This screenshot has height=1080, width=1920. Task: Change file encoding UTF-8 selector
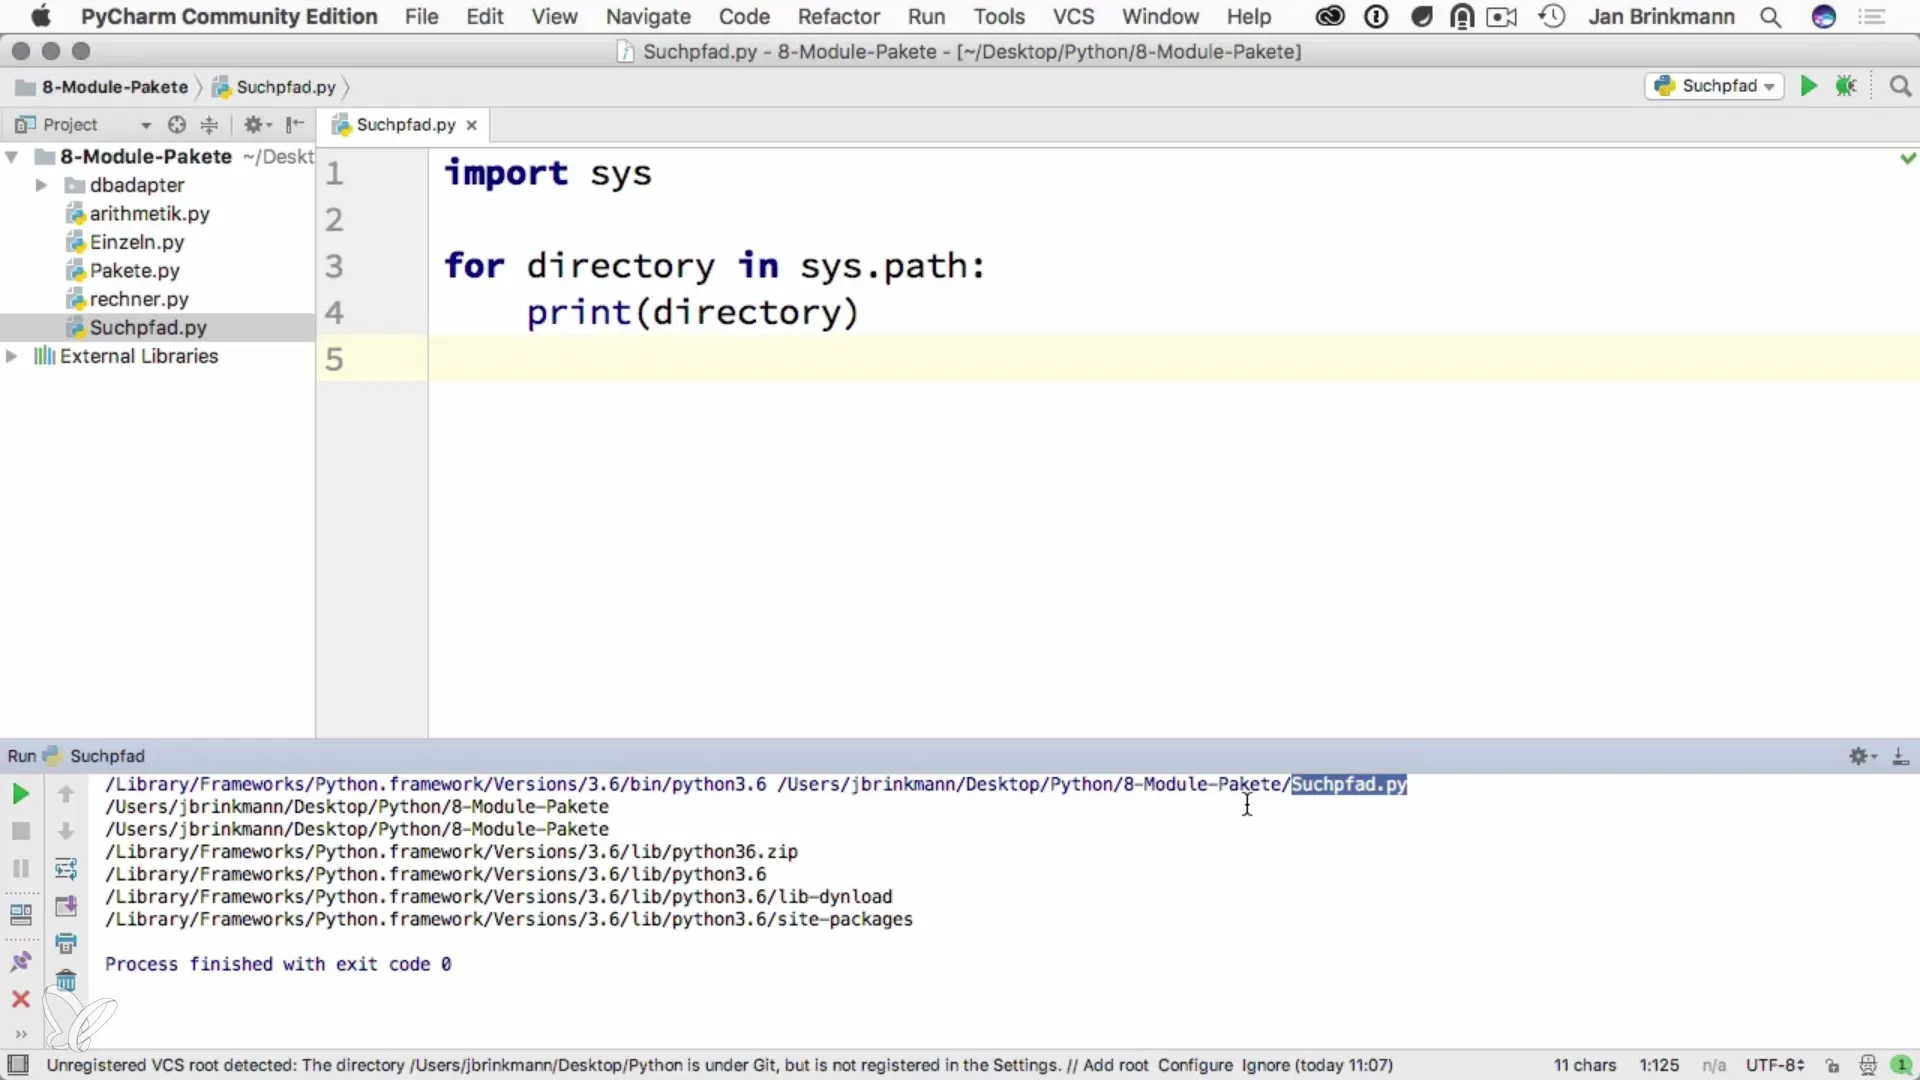coord(1774,1066)
